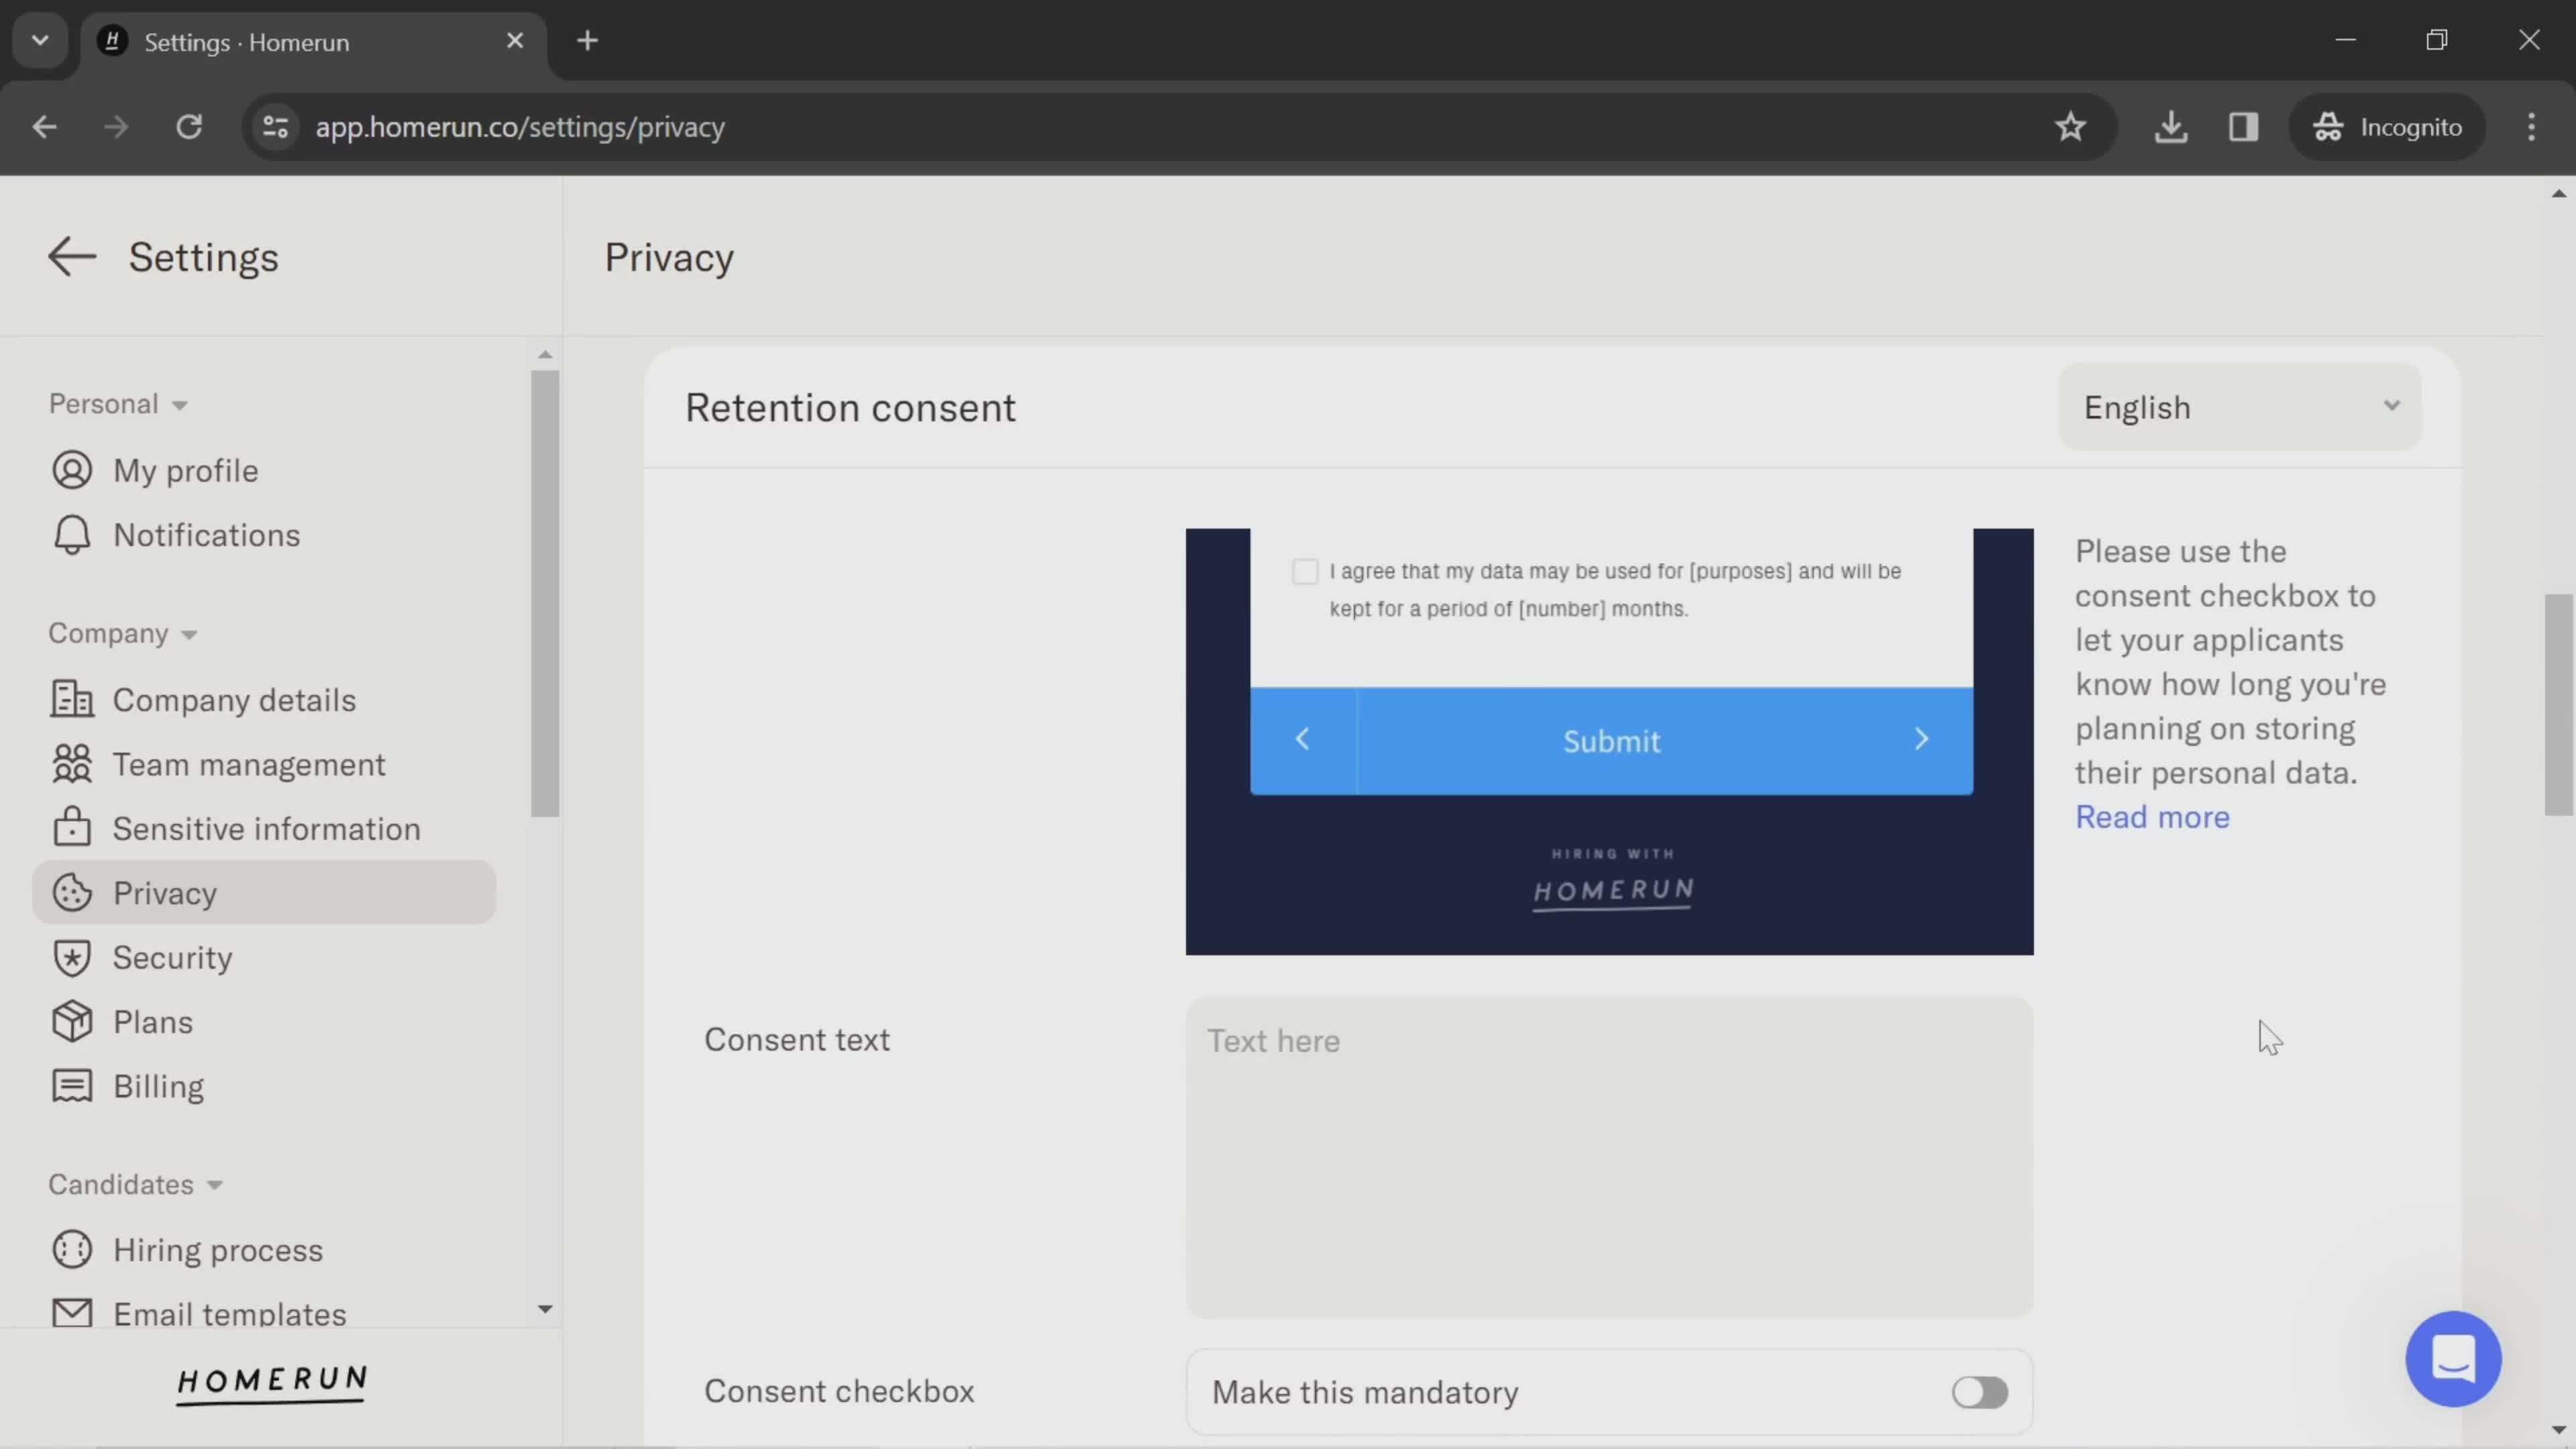Click the Company details building icon
Screen dimensions: 2576x1449
point(72,700)
